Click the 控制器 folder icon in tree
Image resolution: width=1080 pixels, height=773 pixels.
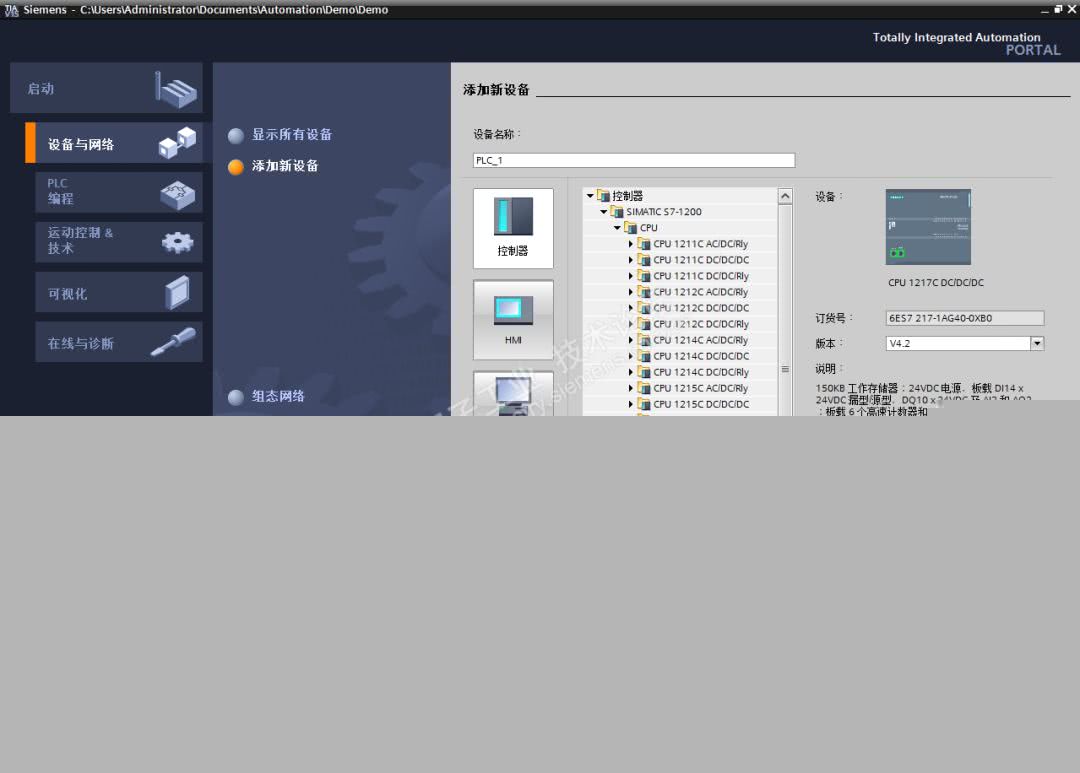(x=603, y=196)
